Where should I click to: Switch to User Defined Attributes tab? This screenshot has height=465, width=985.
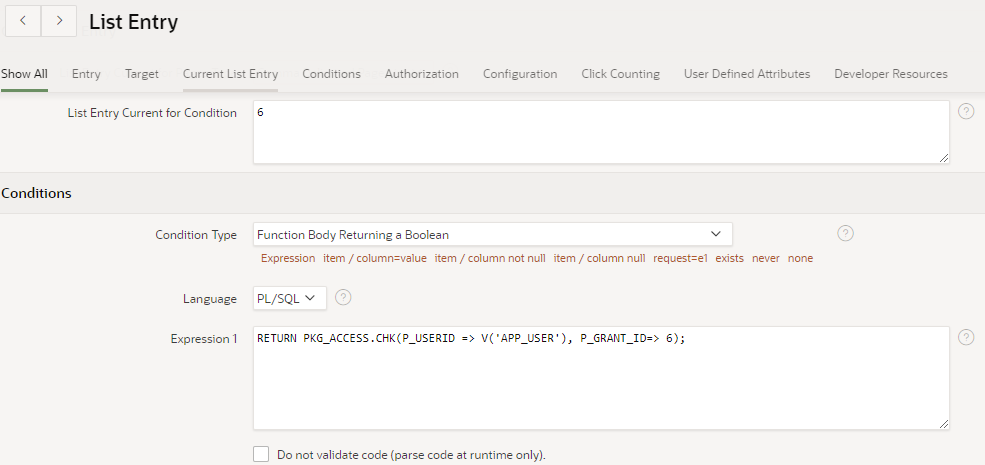(747, 74)
